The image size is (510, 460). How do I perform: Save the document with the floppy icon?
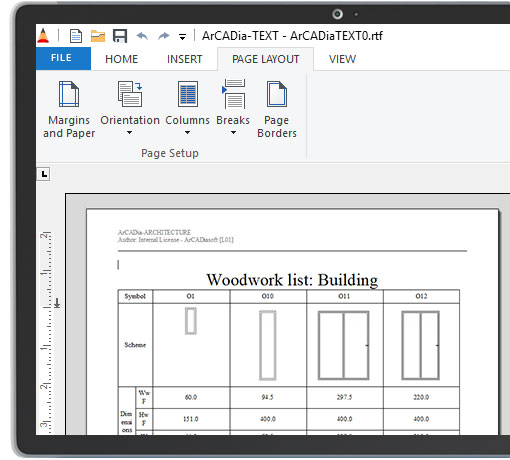120,36
